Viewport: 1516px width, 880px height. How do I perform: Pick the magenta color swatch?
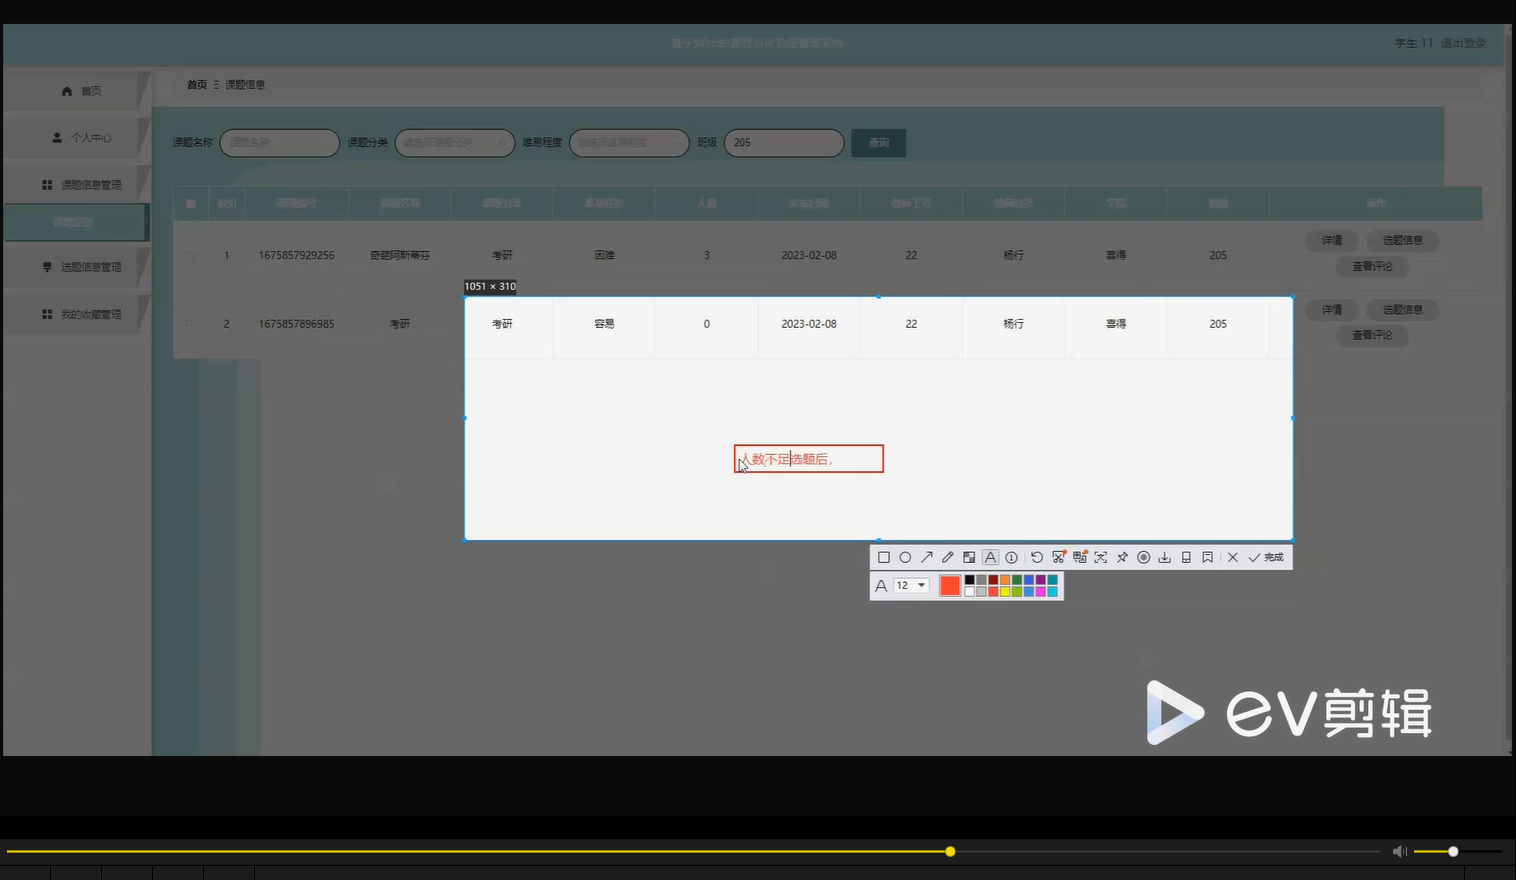(x=1040, y=592)
